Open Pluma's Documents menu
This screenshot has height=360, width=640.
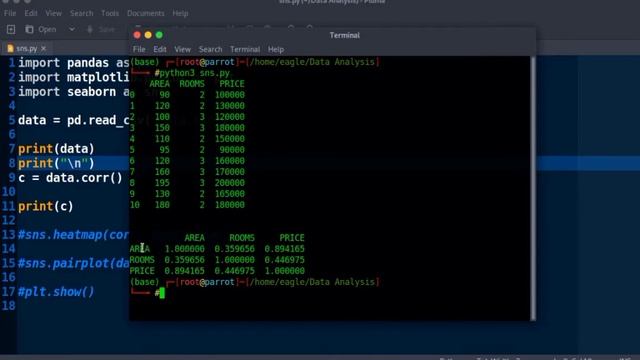[x=146, y=13]
